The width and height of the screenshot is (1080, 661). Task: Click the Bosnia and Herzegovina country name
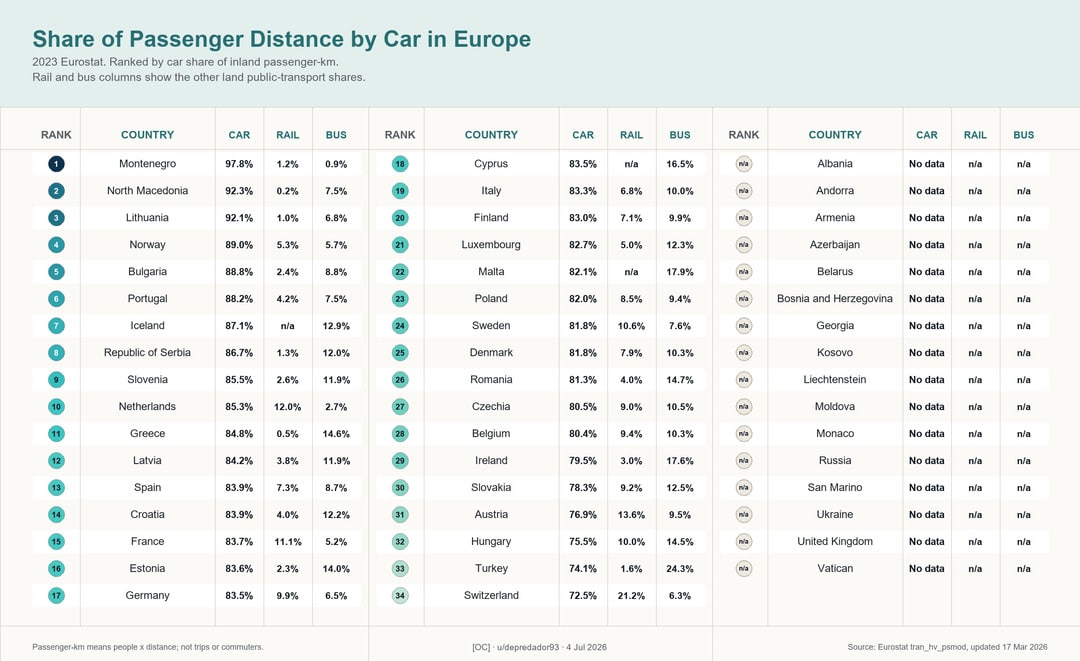[835, 299]
